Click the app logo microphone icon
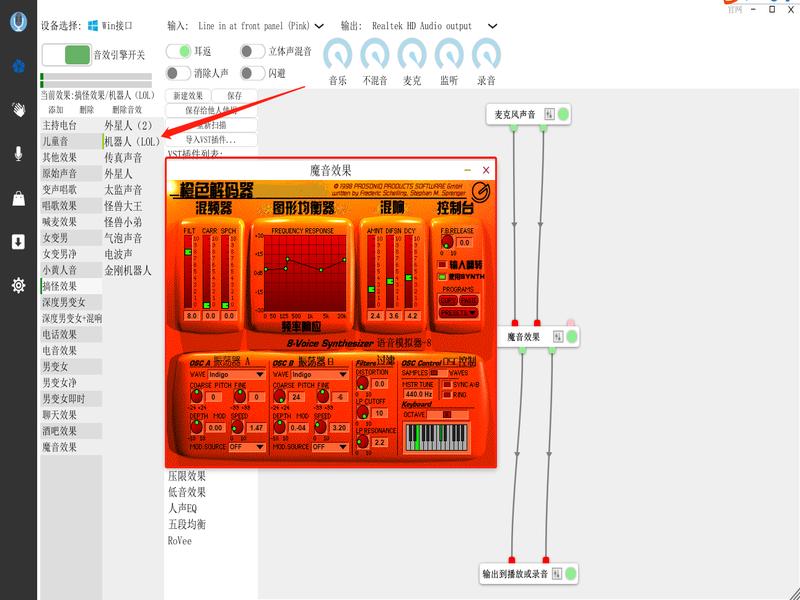This screenshot has height=600, width=800. click(x=18, y=22)
